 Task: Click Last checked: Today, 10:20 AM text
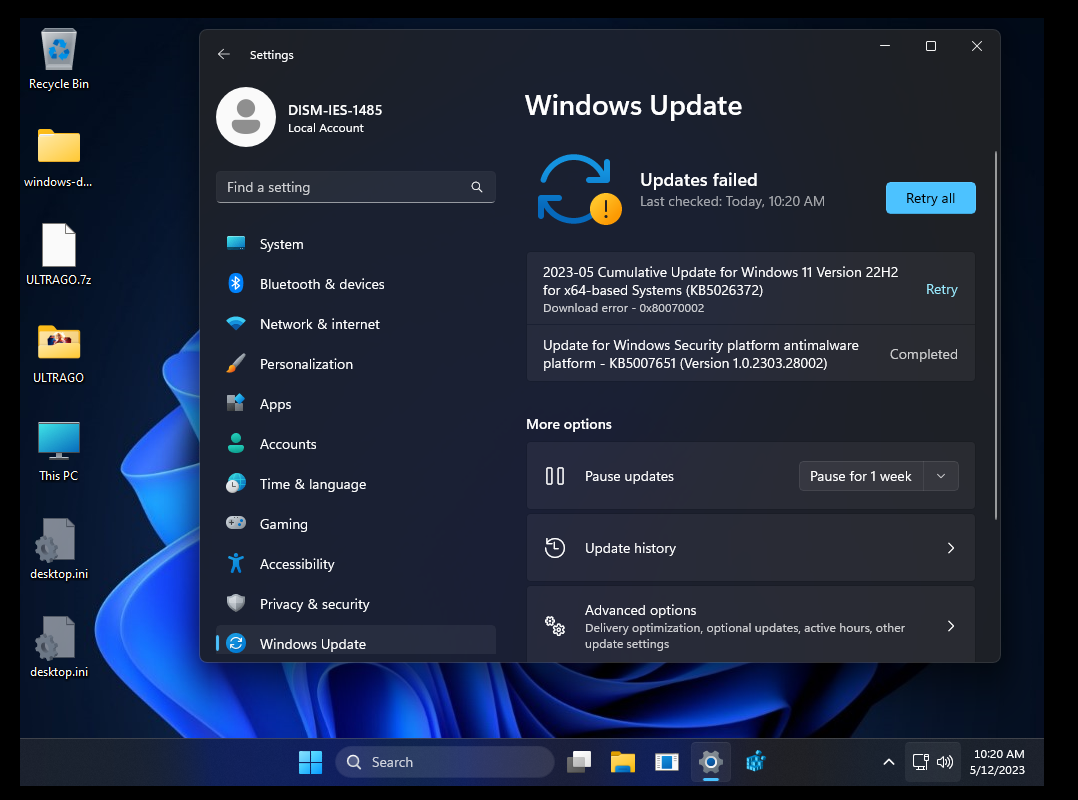tap(732, 201)
